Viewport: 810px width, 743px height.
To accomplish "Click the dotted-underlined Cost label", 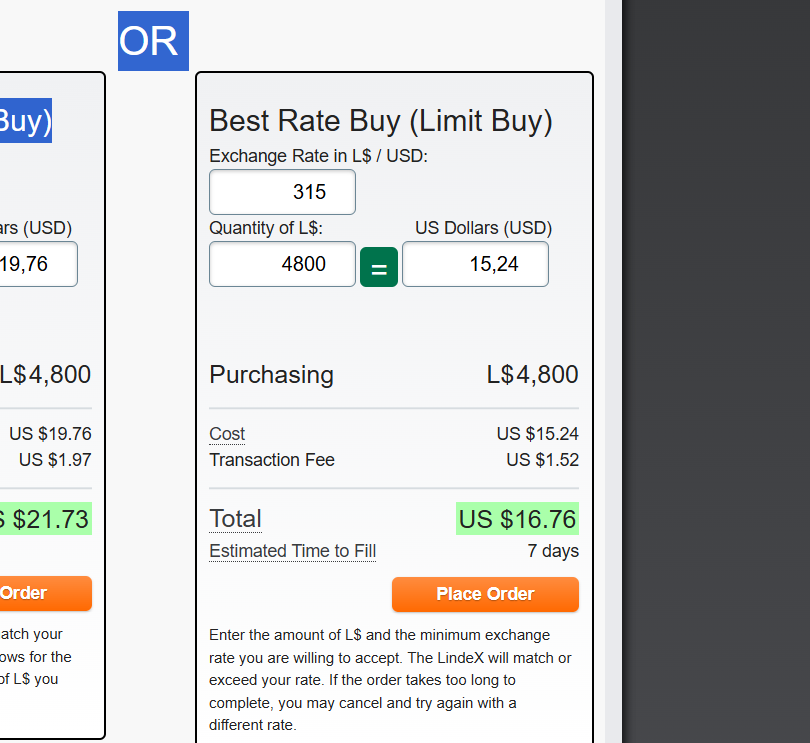I will click(227, 434).
